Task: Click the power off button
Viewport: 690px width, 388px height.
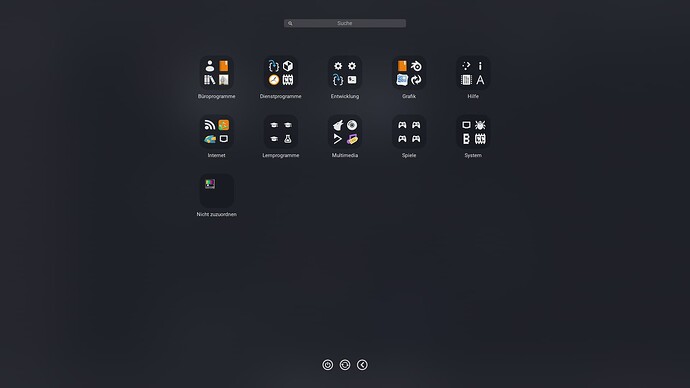Action: 327,365
